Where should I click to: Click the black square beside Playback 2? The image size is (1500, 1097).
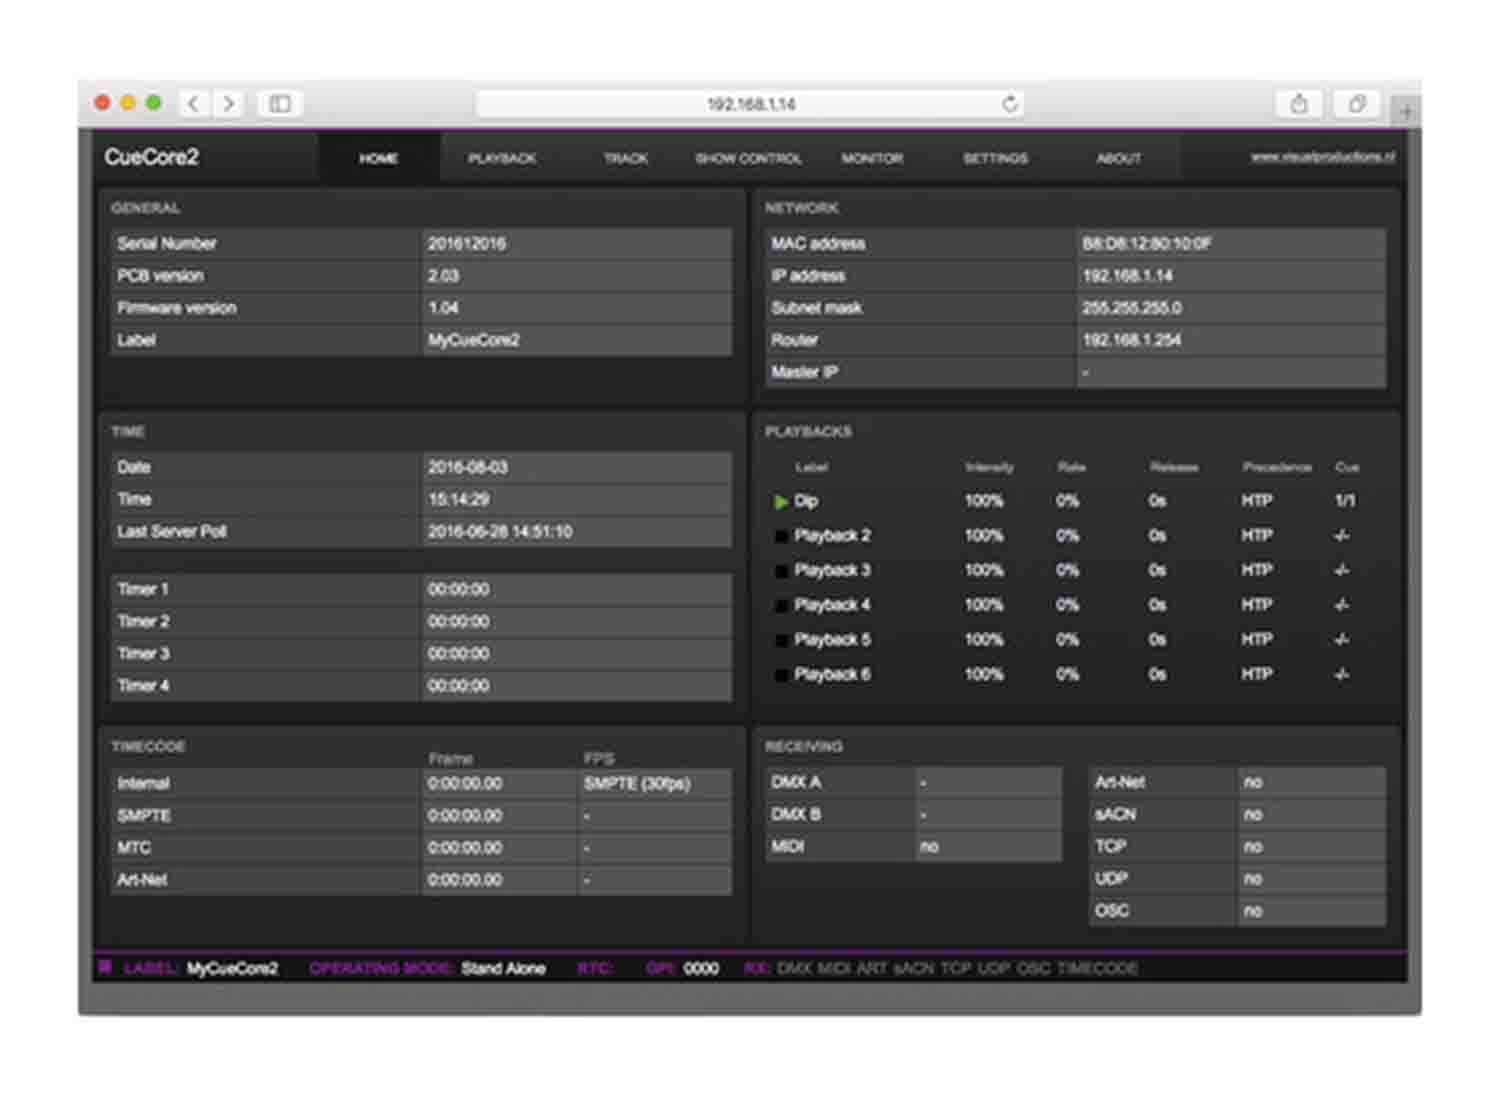pyautogui.click(x=781, y=536)
